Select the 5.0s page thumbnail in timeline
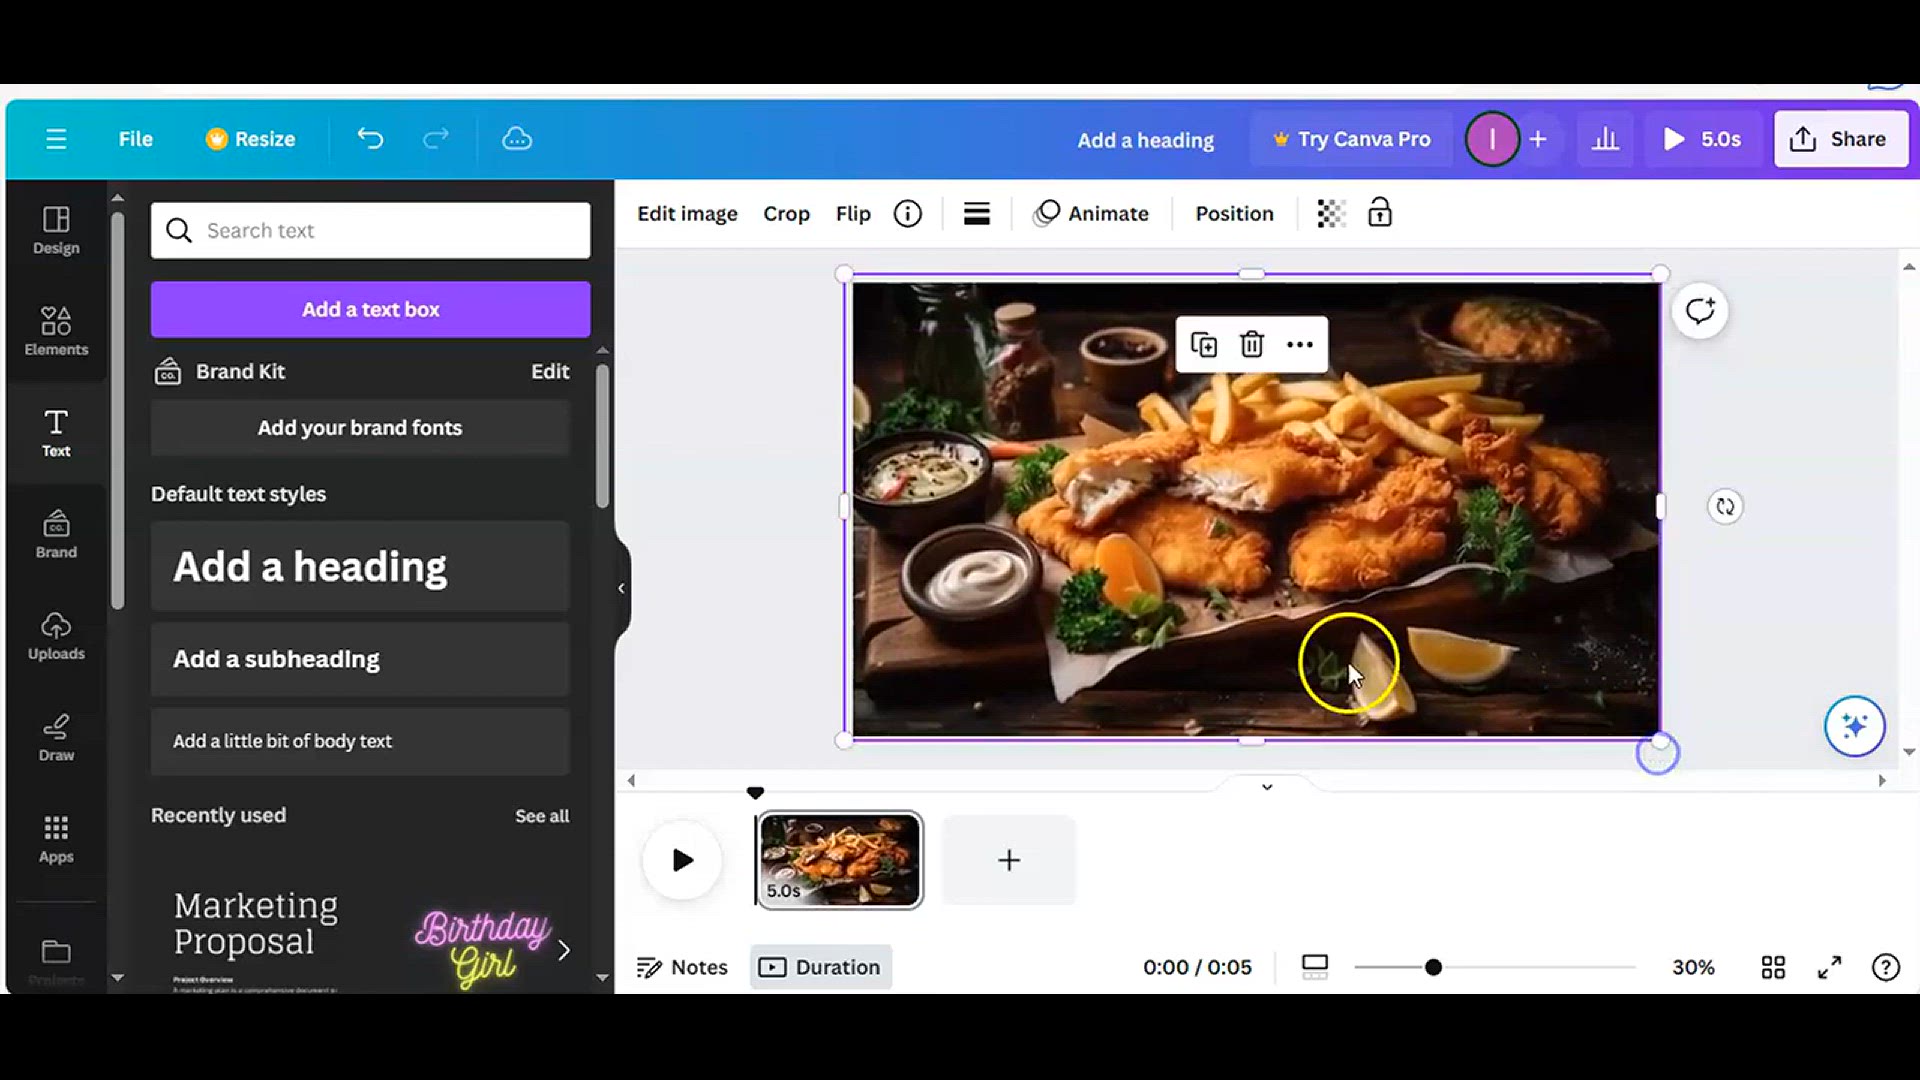Screen dimensions: 1920x1080 pyautogui.click(x=839, y=861)
